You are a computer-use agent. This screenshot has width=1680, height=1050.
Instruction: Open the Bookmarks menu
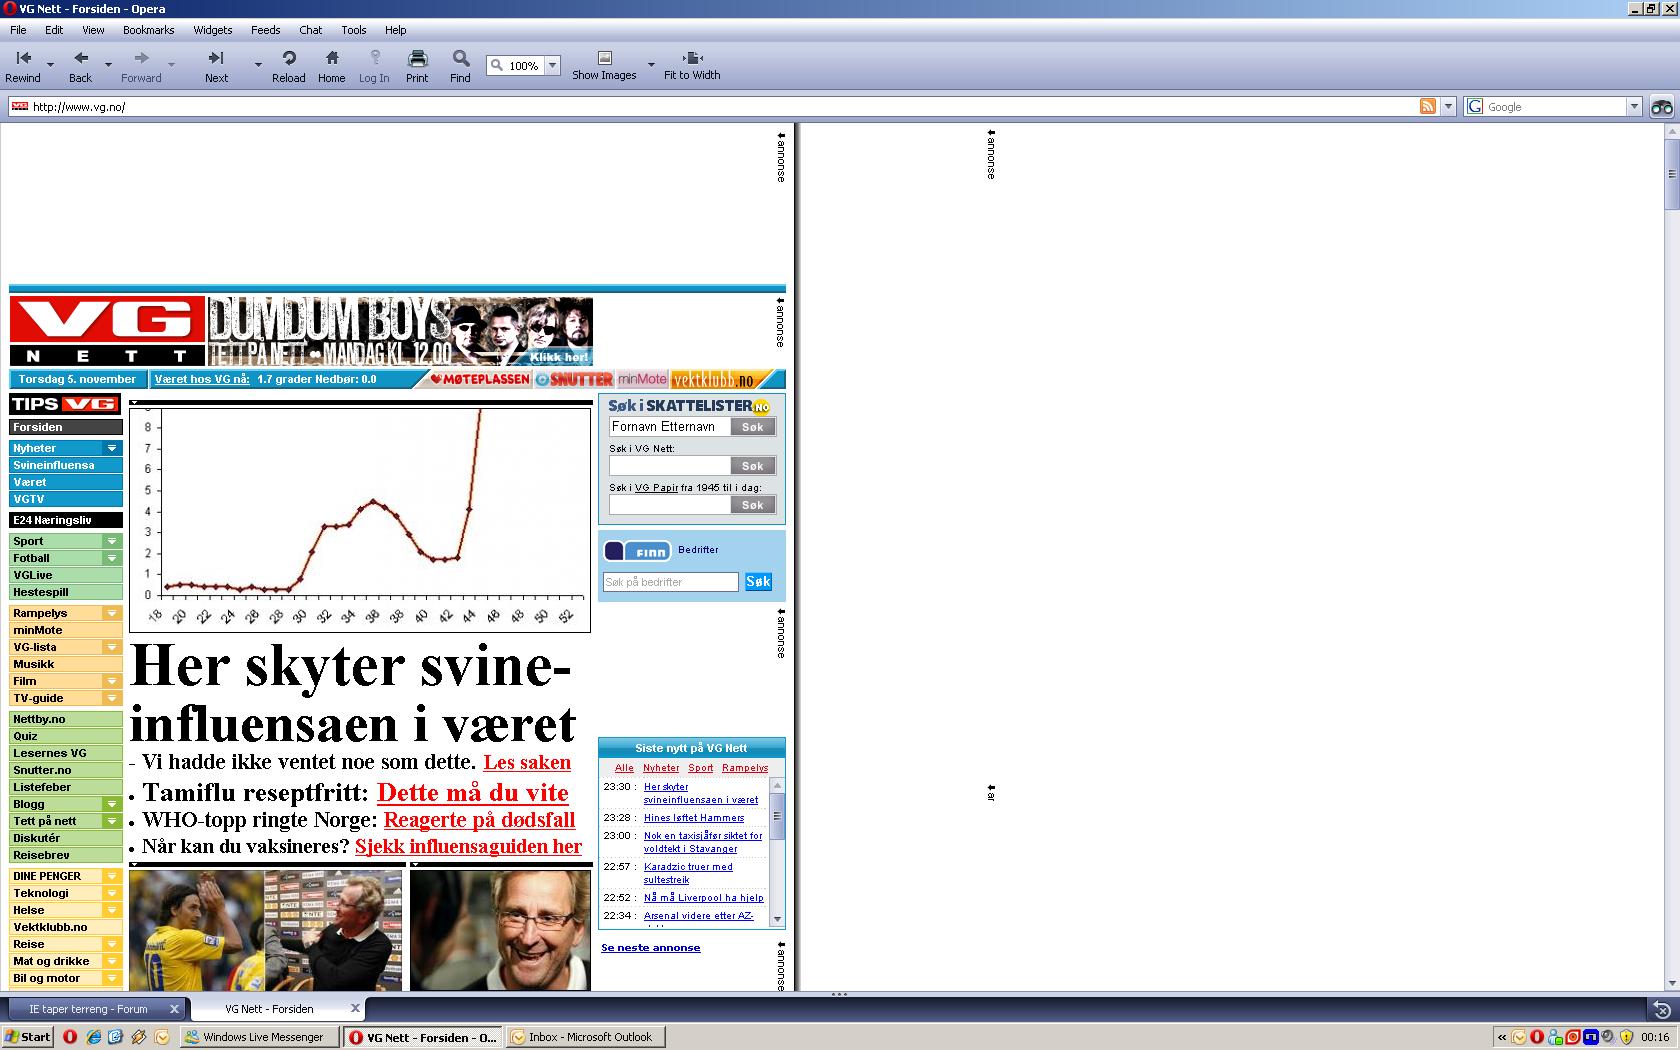click(x=149, y=30)
